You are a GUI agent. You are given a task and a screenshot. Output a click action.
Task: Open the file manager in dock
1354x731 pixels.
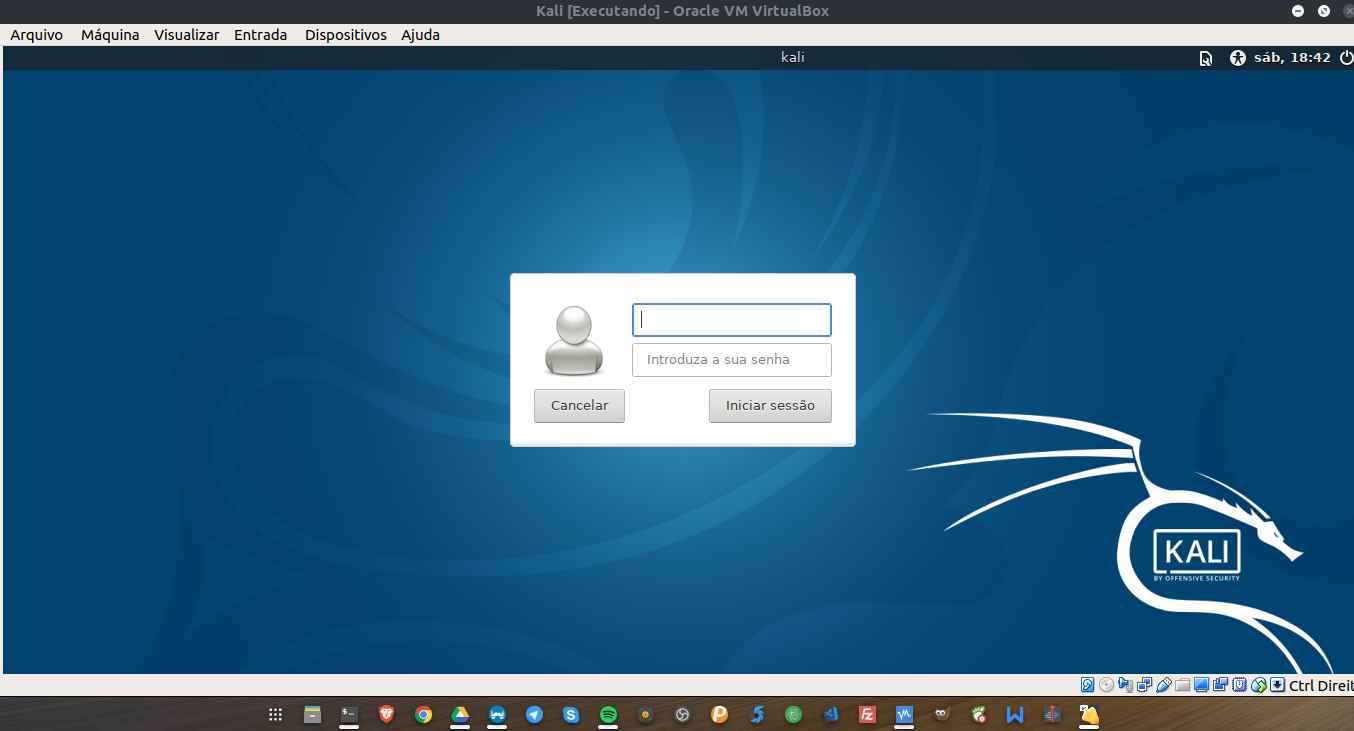tap(312, 715)
